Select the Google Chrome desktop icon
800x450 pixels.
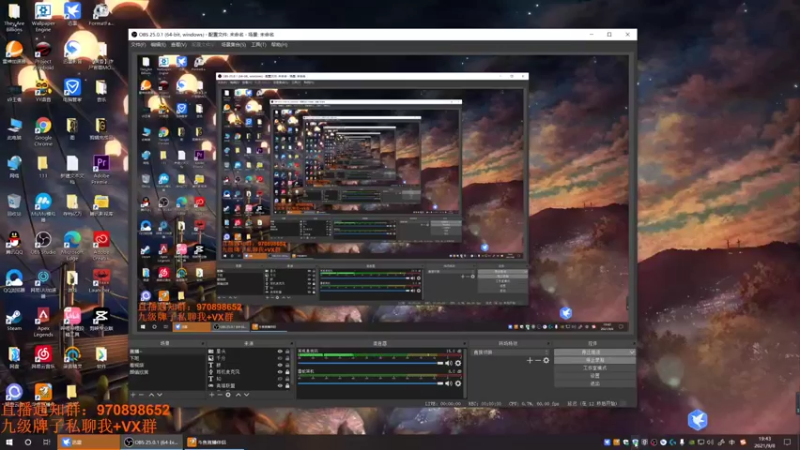pyautogui.click(x=43, y=131)
